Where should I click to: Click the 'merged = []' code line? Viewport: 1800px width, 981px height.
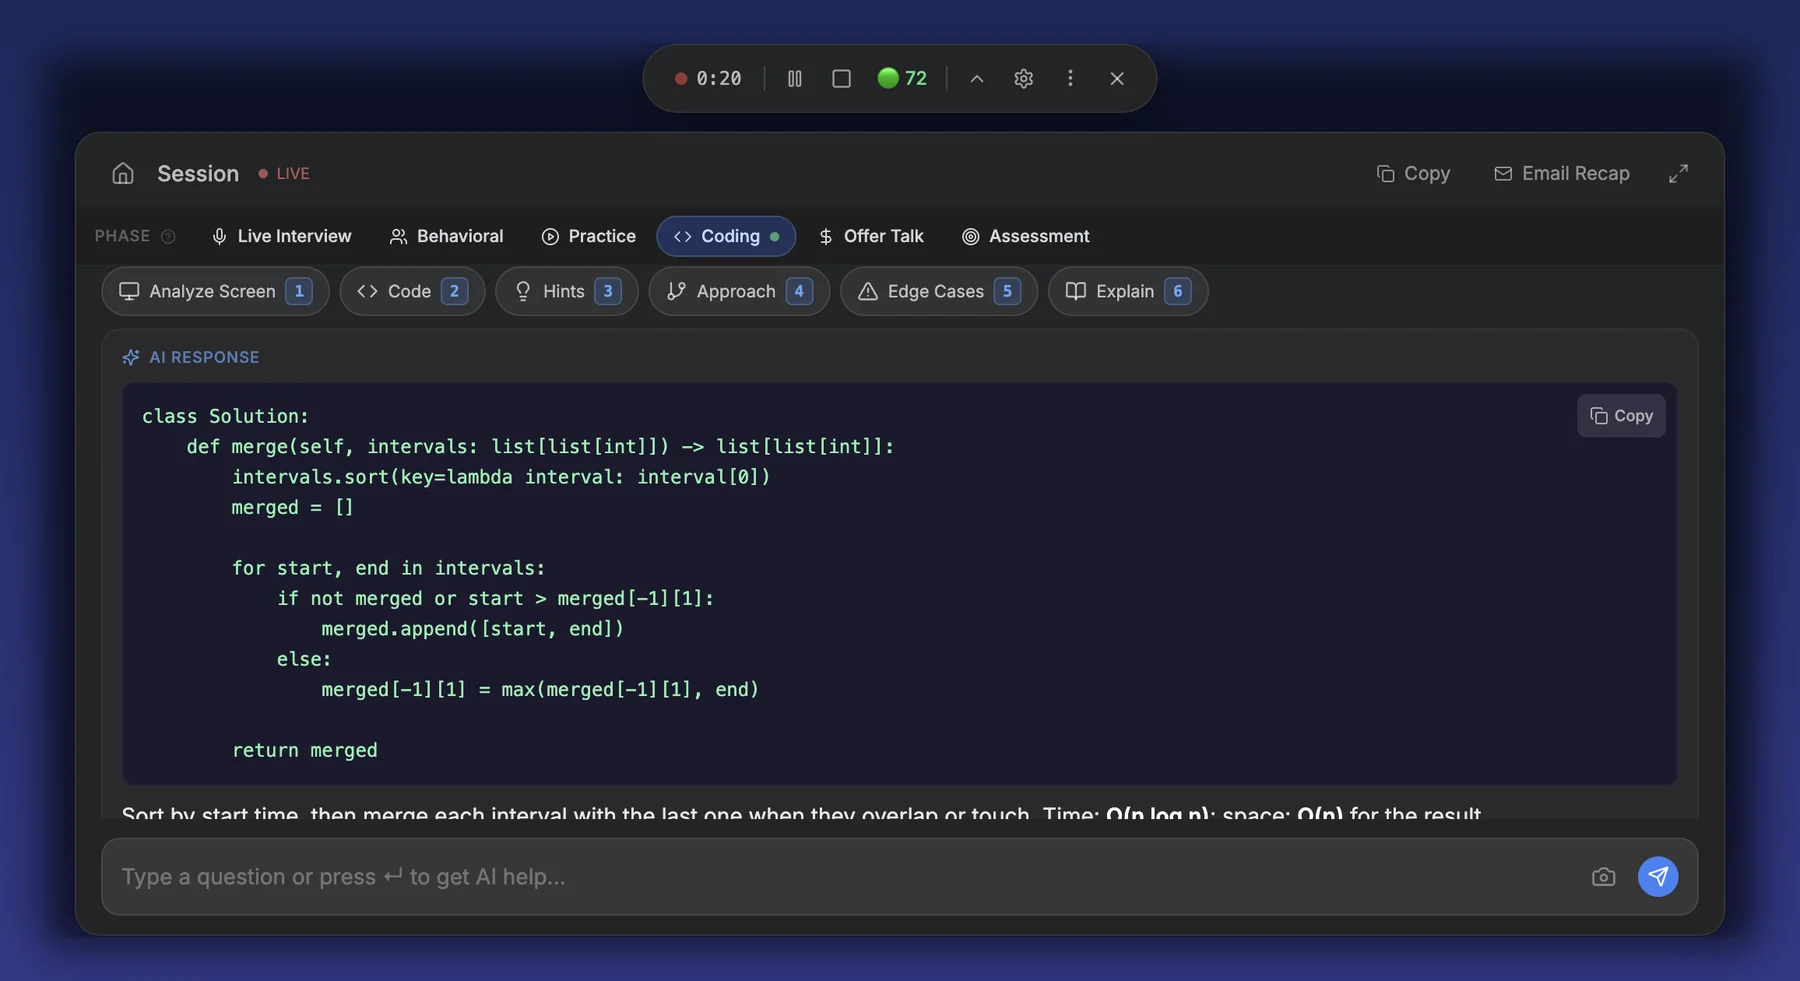coord(292,508)
